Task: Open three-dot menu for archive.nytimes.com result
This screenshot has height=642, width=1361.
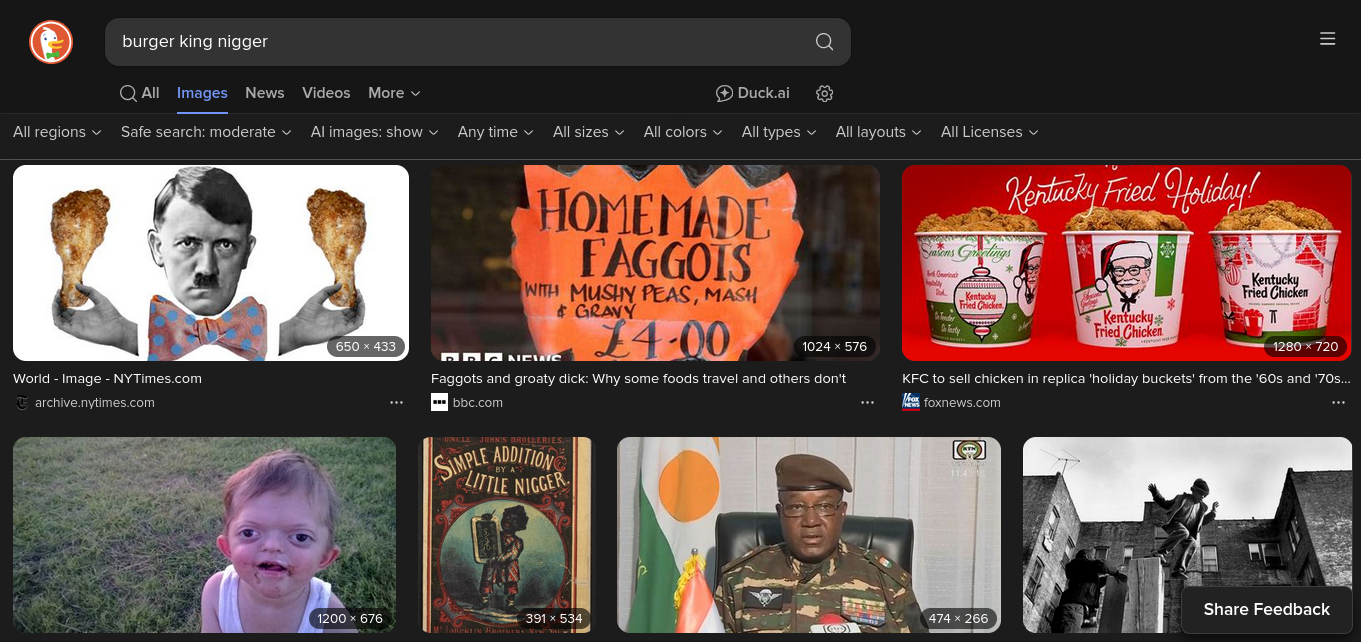Action: [396, 403]
